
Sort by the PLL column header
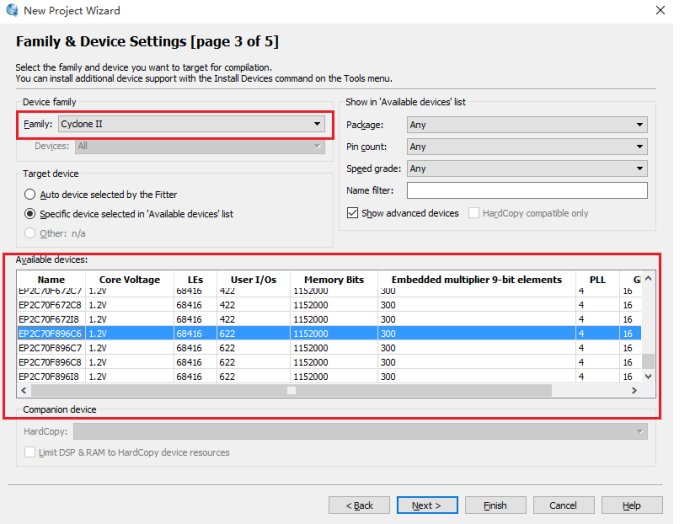(x=598, y=280)
